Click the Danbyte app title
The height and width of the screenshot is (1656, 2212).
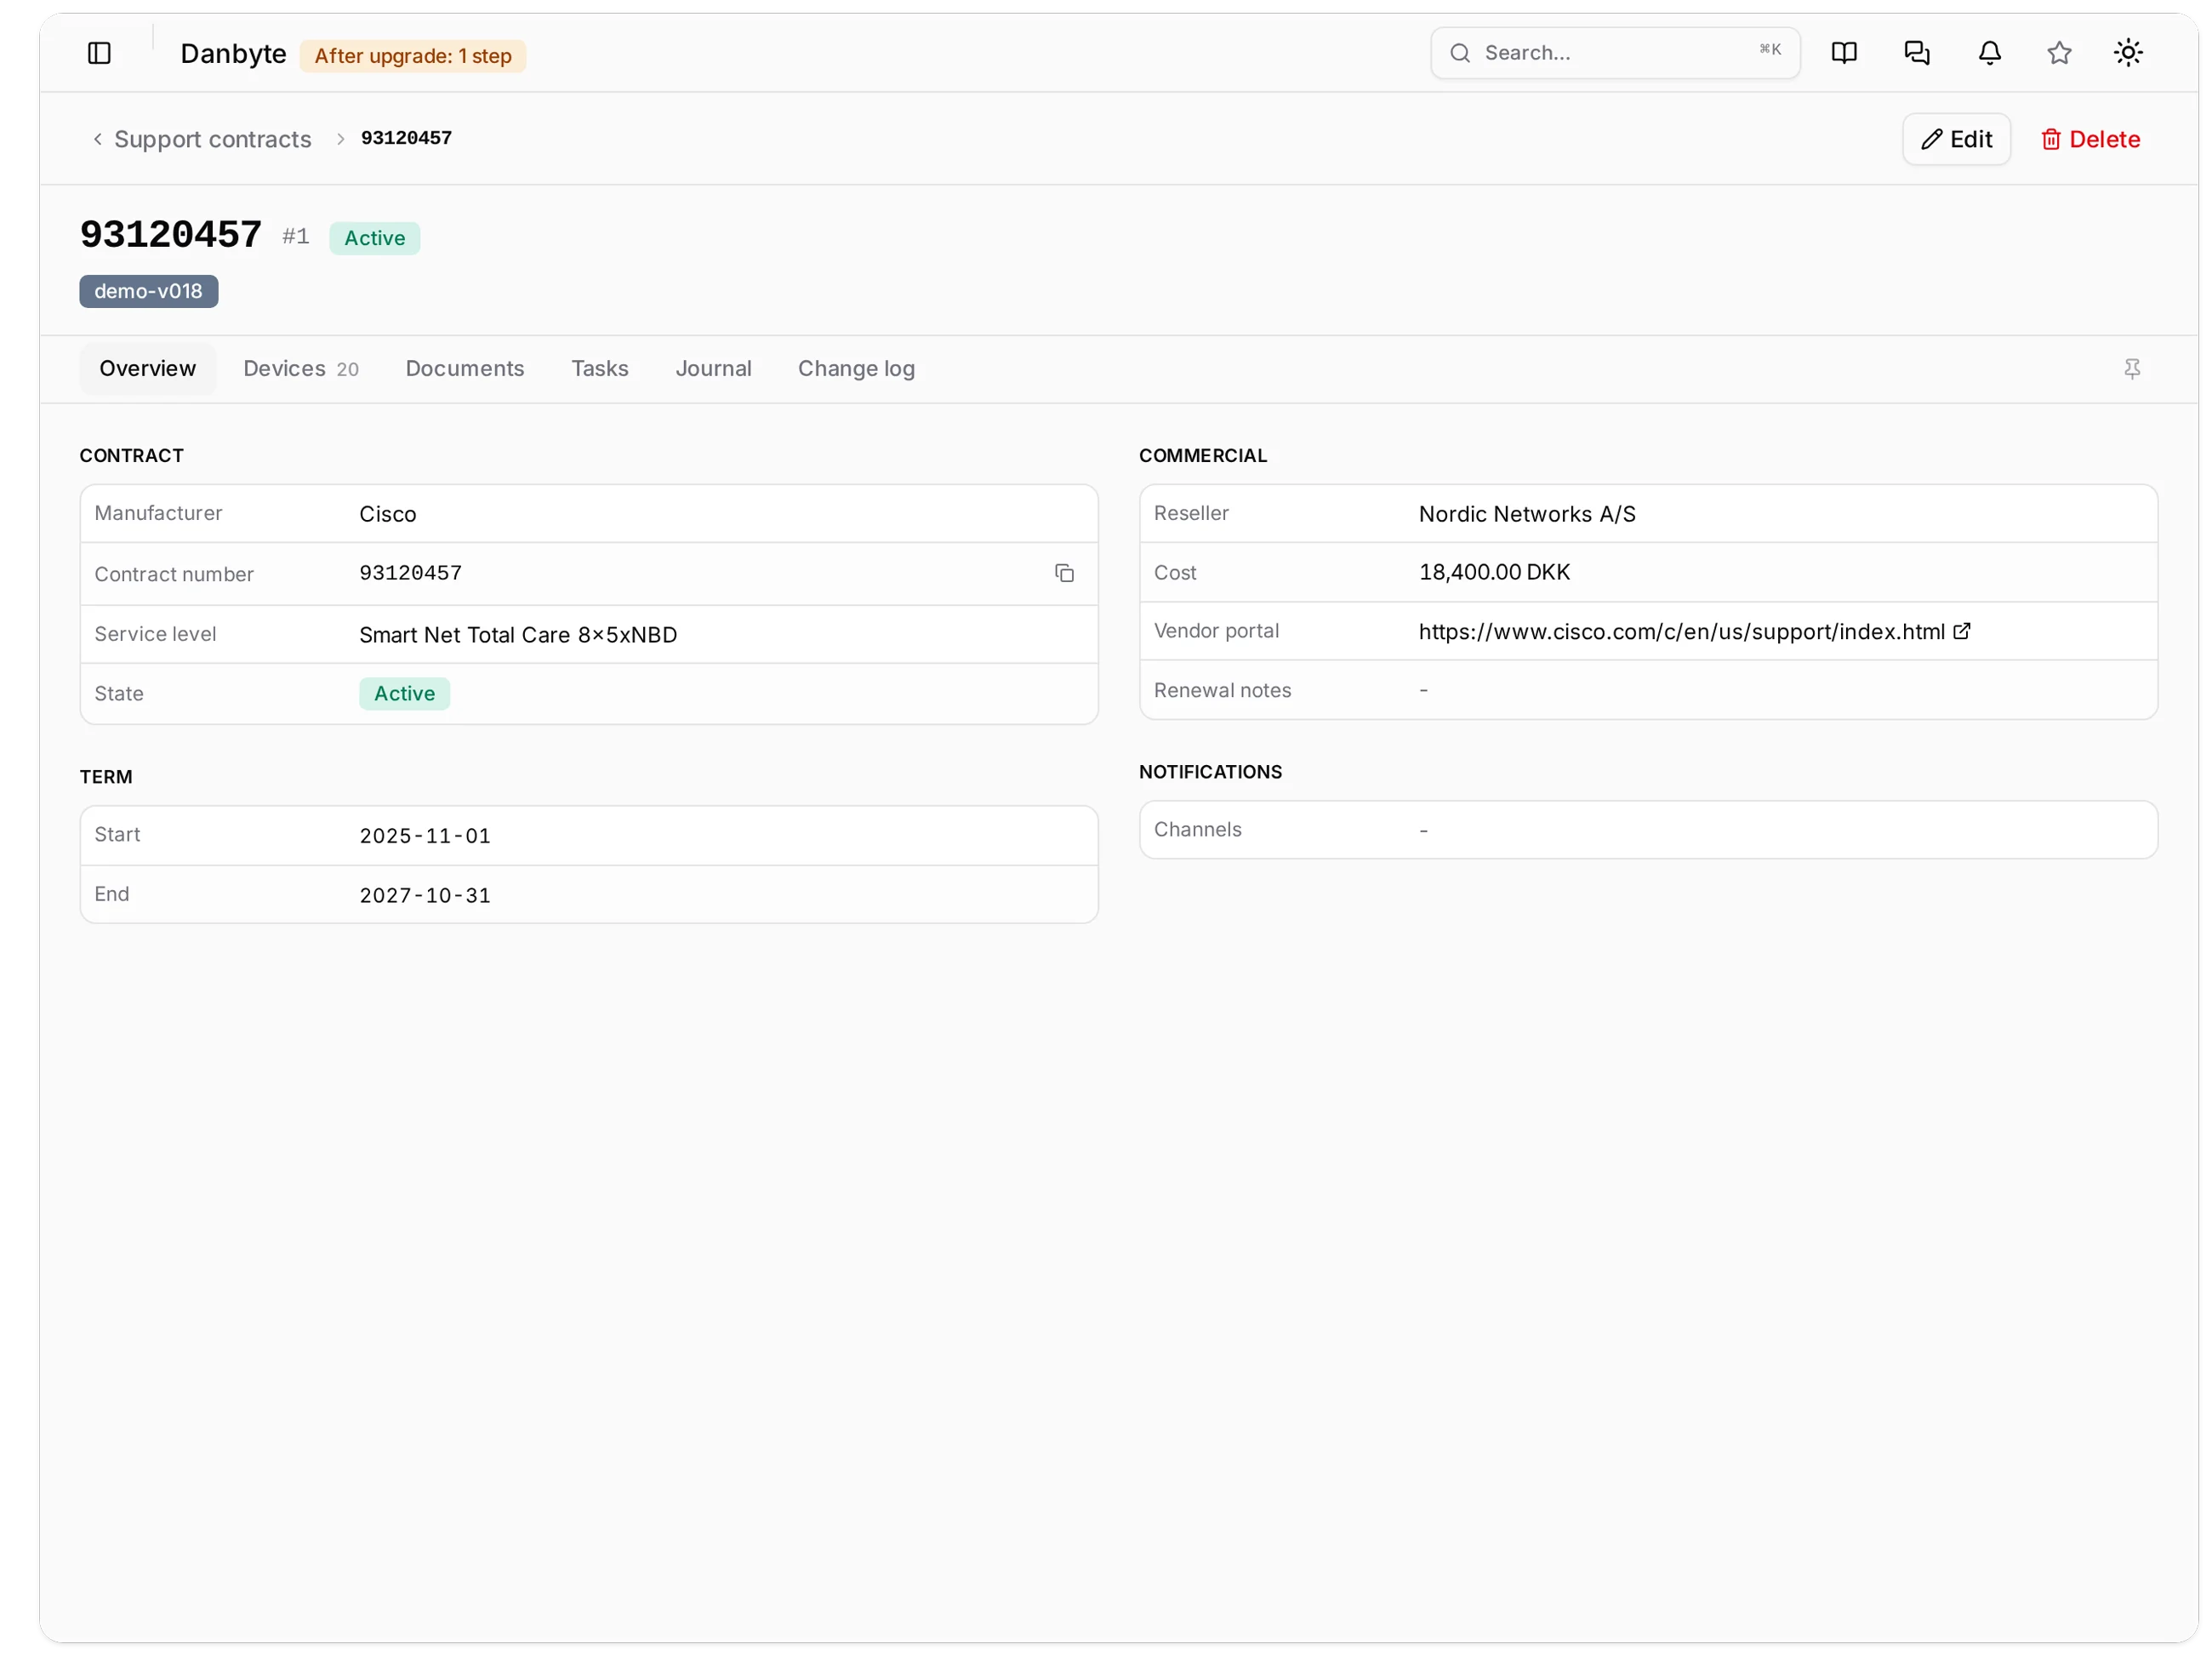point(233,54)
